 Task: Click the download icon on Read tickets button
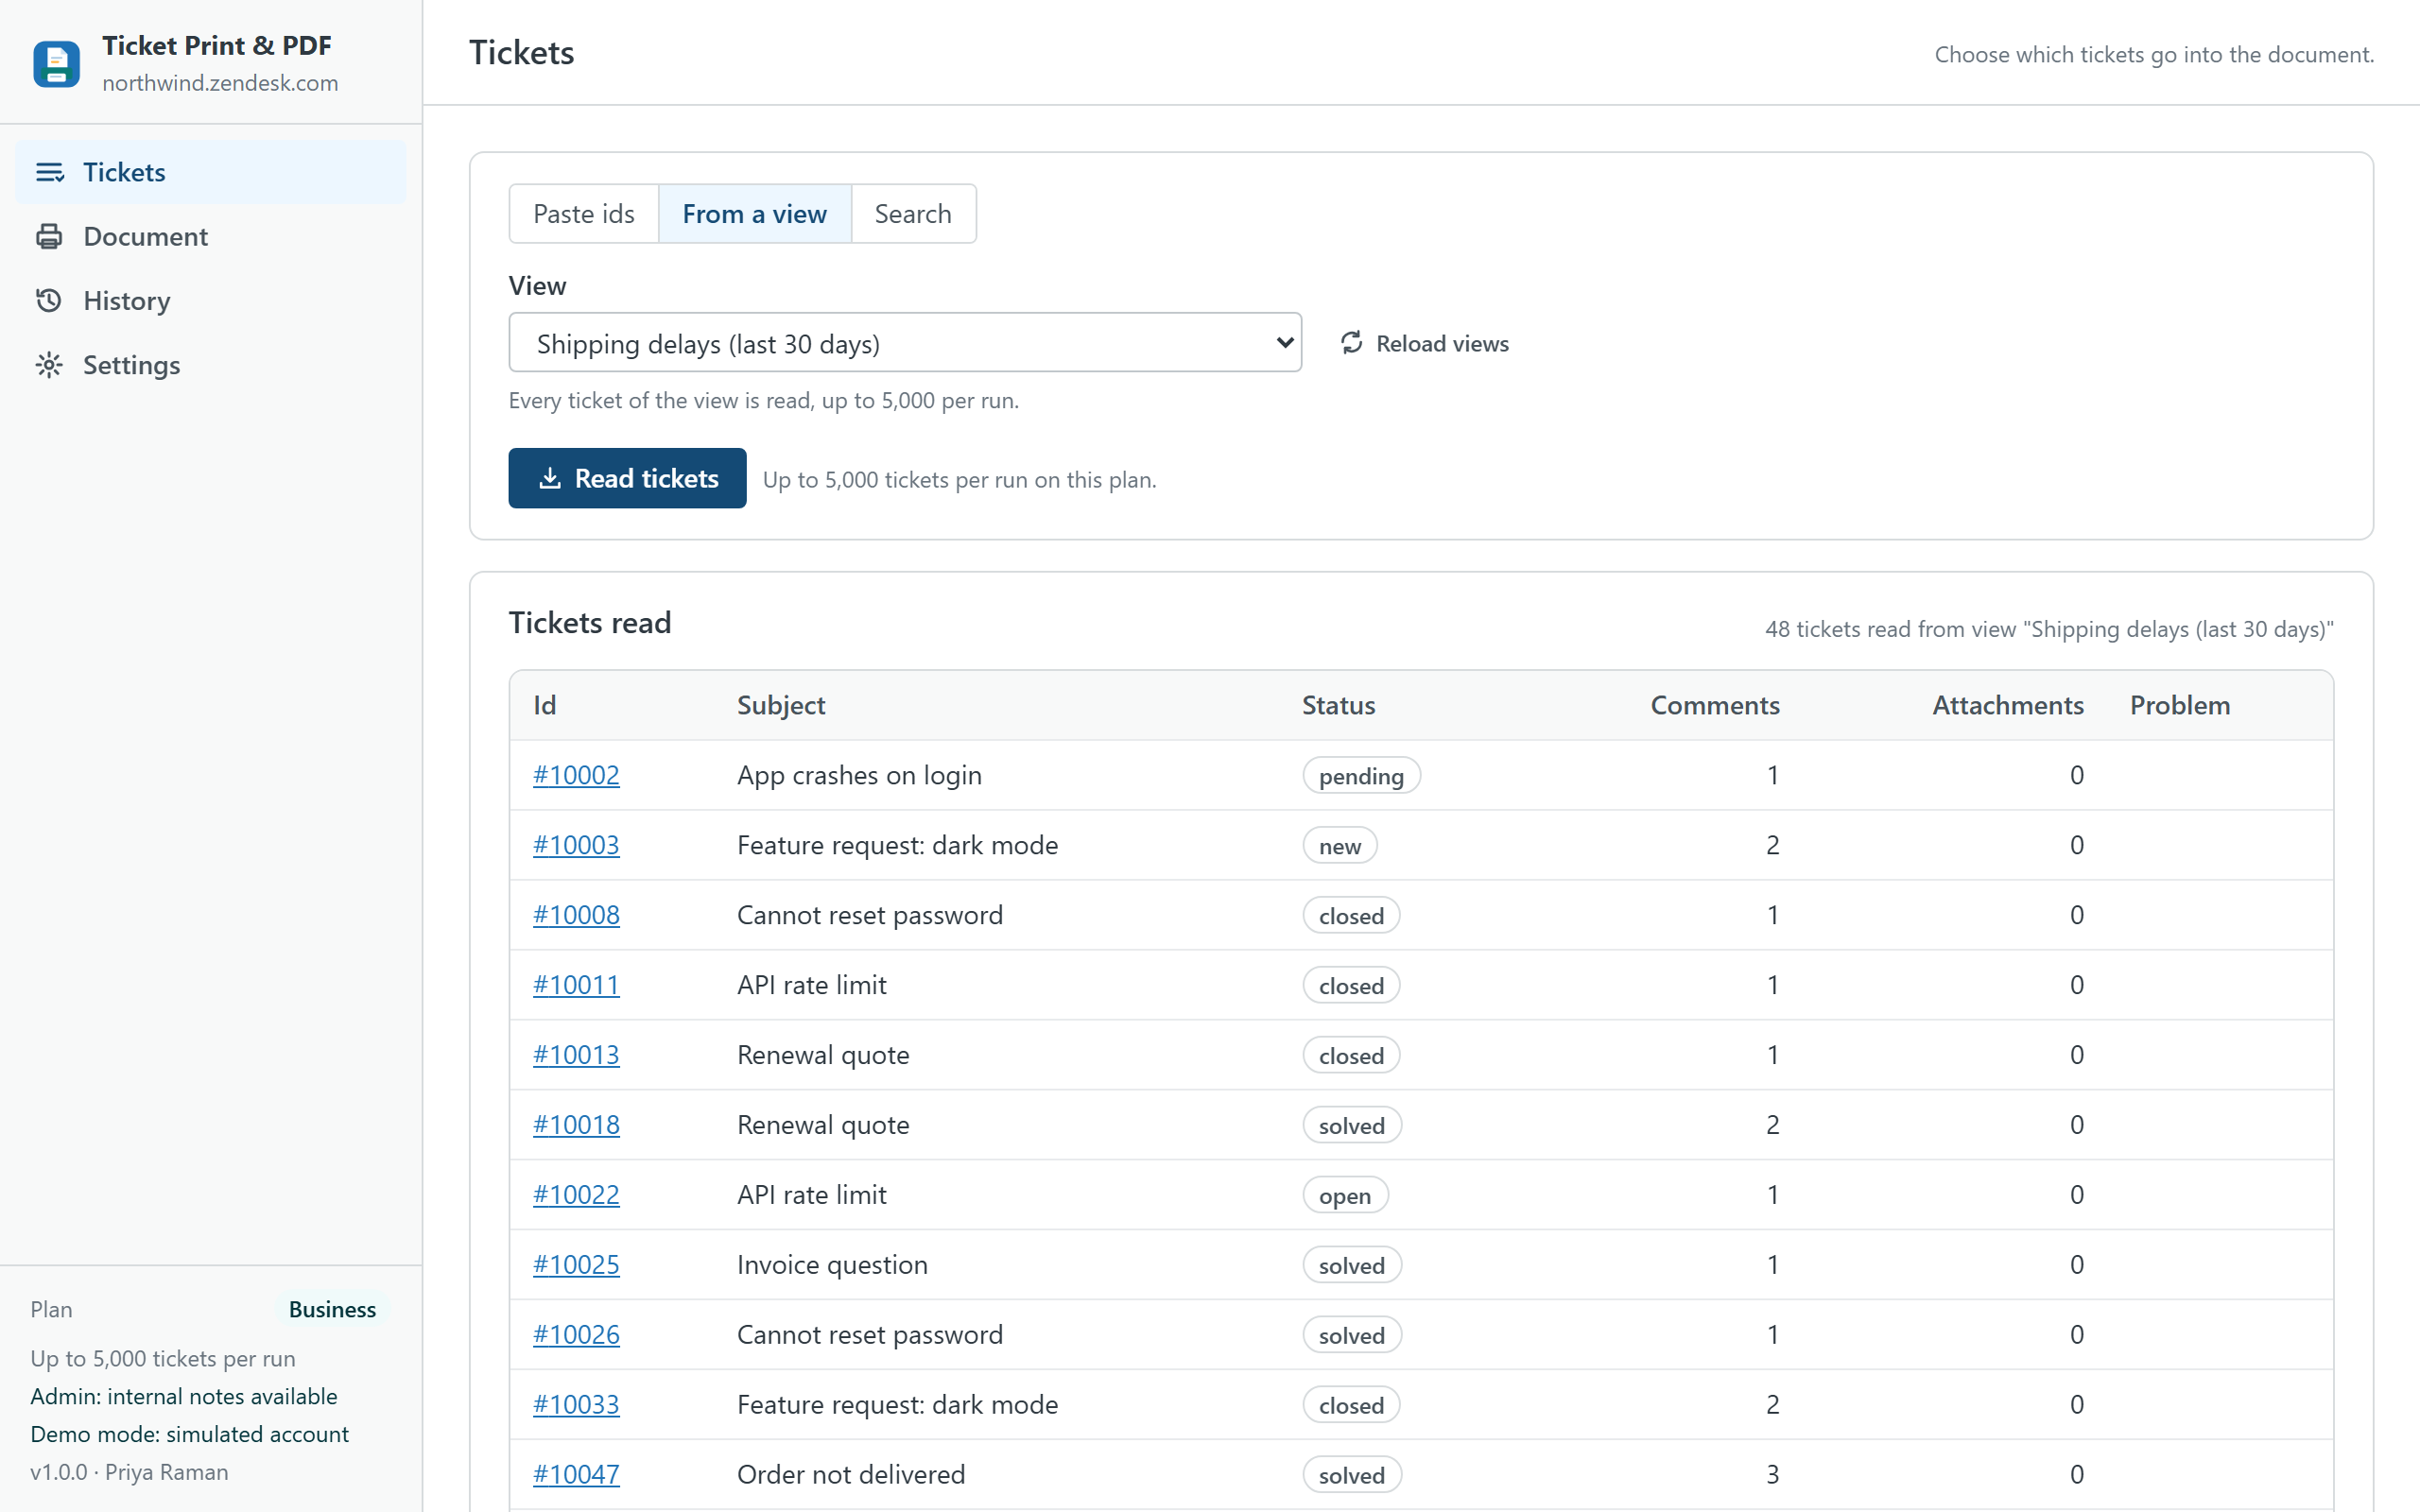pos(550,478)
